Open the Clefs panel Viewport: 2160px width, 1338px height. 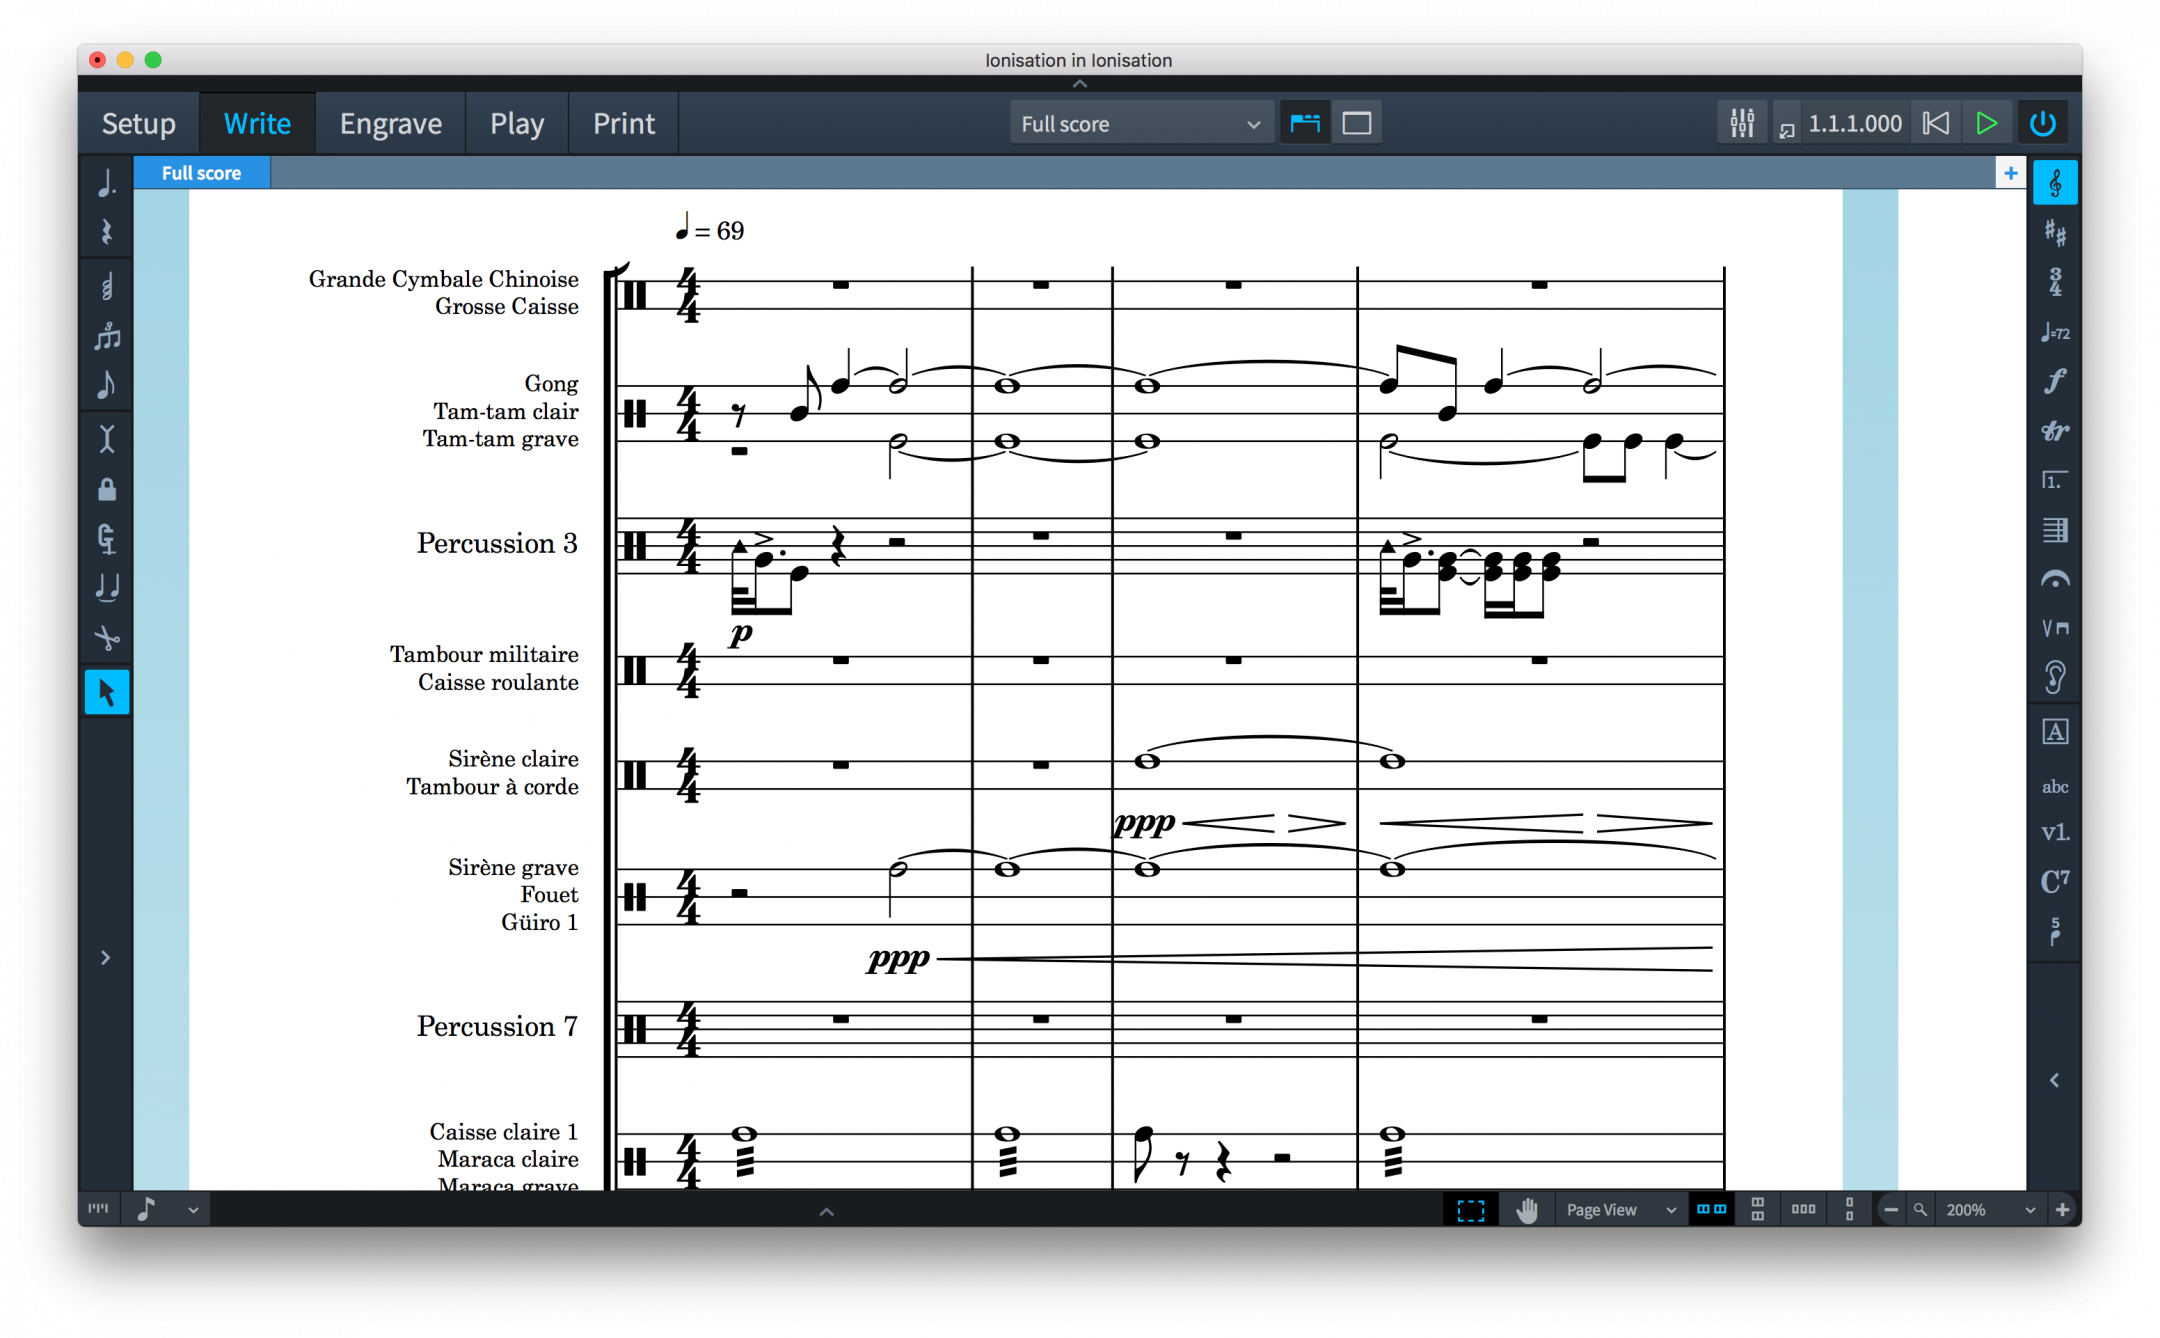point(2055,183)
